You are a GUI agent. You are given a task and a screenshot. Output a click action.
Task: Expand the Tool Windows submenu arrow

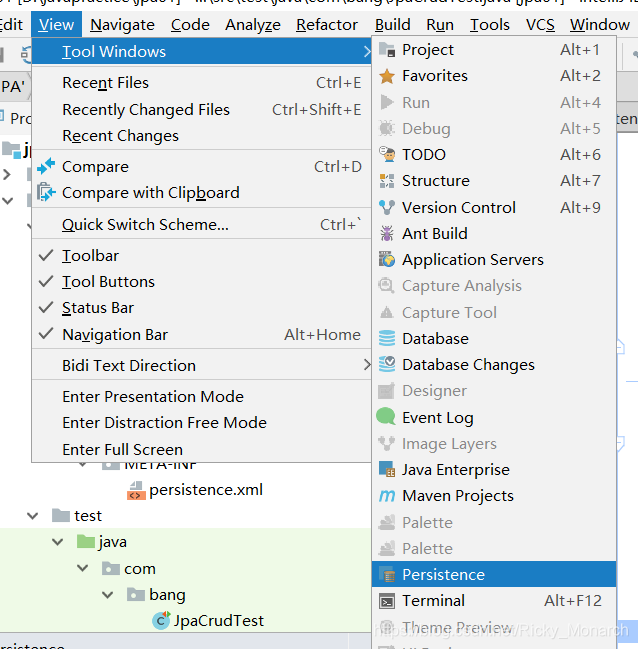(x=366, y=51)
